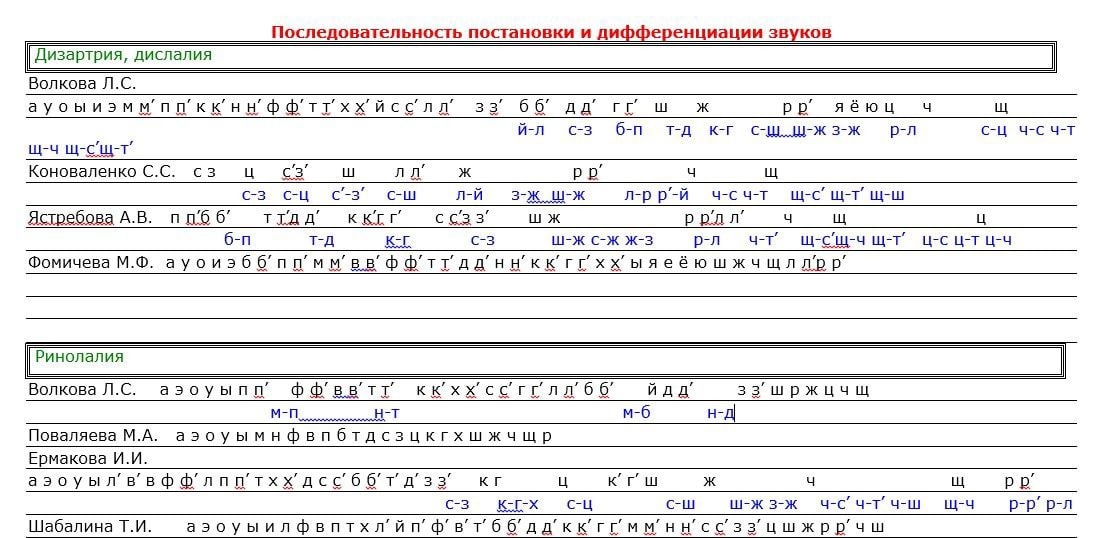The height and width of the screenshot is (538, 1109).
Task: Click 'Волкова Л.С.' in the Ринолалия section
Action: [82, 390]
